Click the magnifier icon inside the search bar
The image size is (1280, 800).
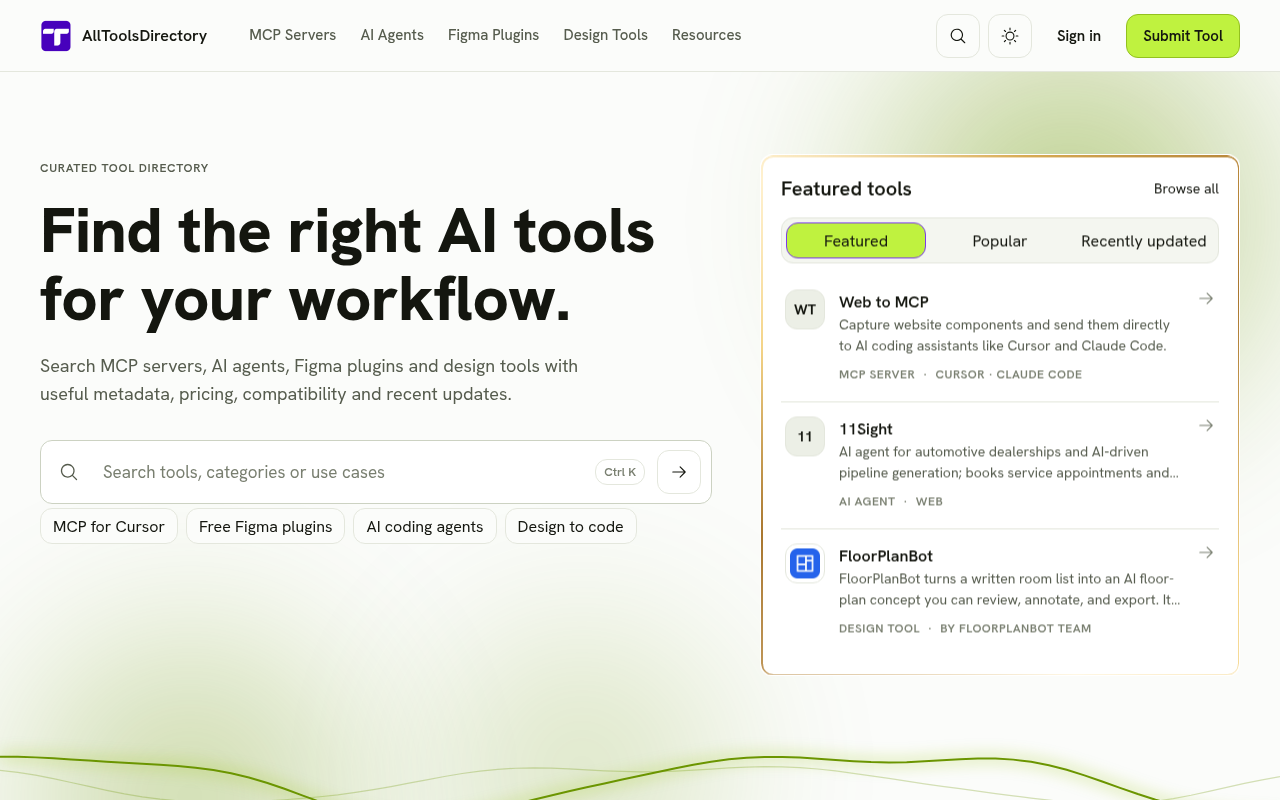[69, 472]
